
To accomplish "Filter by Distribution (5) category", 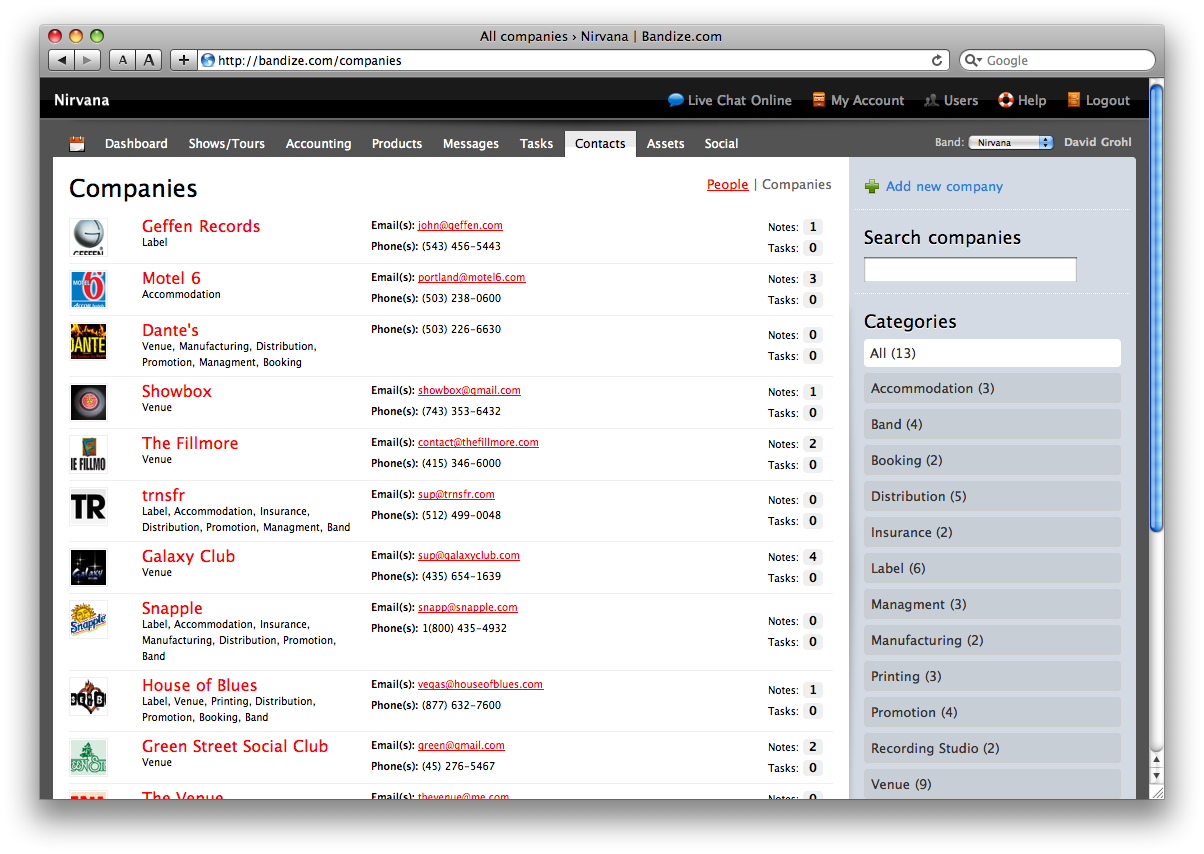I will (992, 496).
